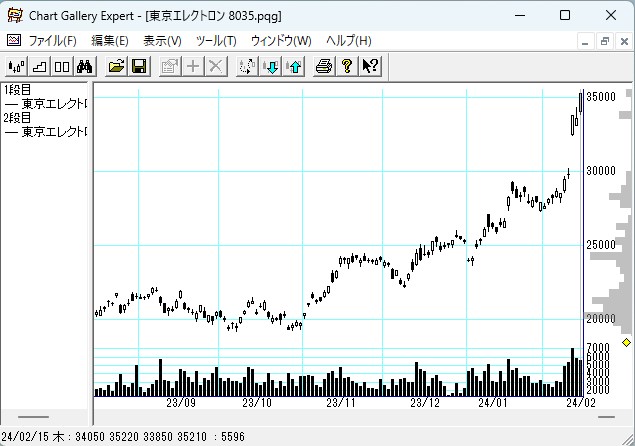
Task: Click the rotating refresh arrows icon
Action: pyautogui.click(x=248, y=67)
